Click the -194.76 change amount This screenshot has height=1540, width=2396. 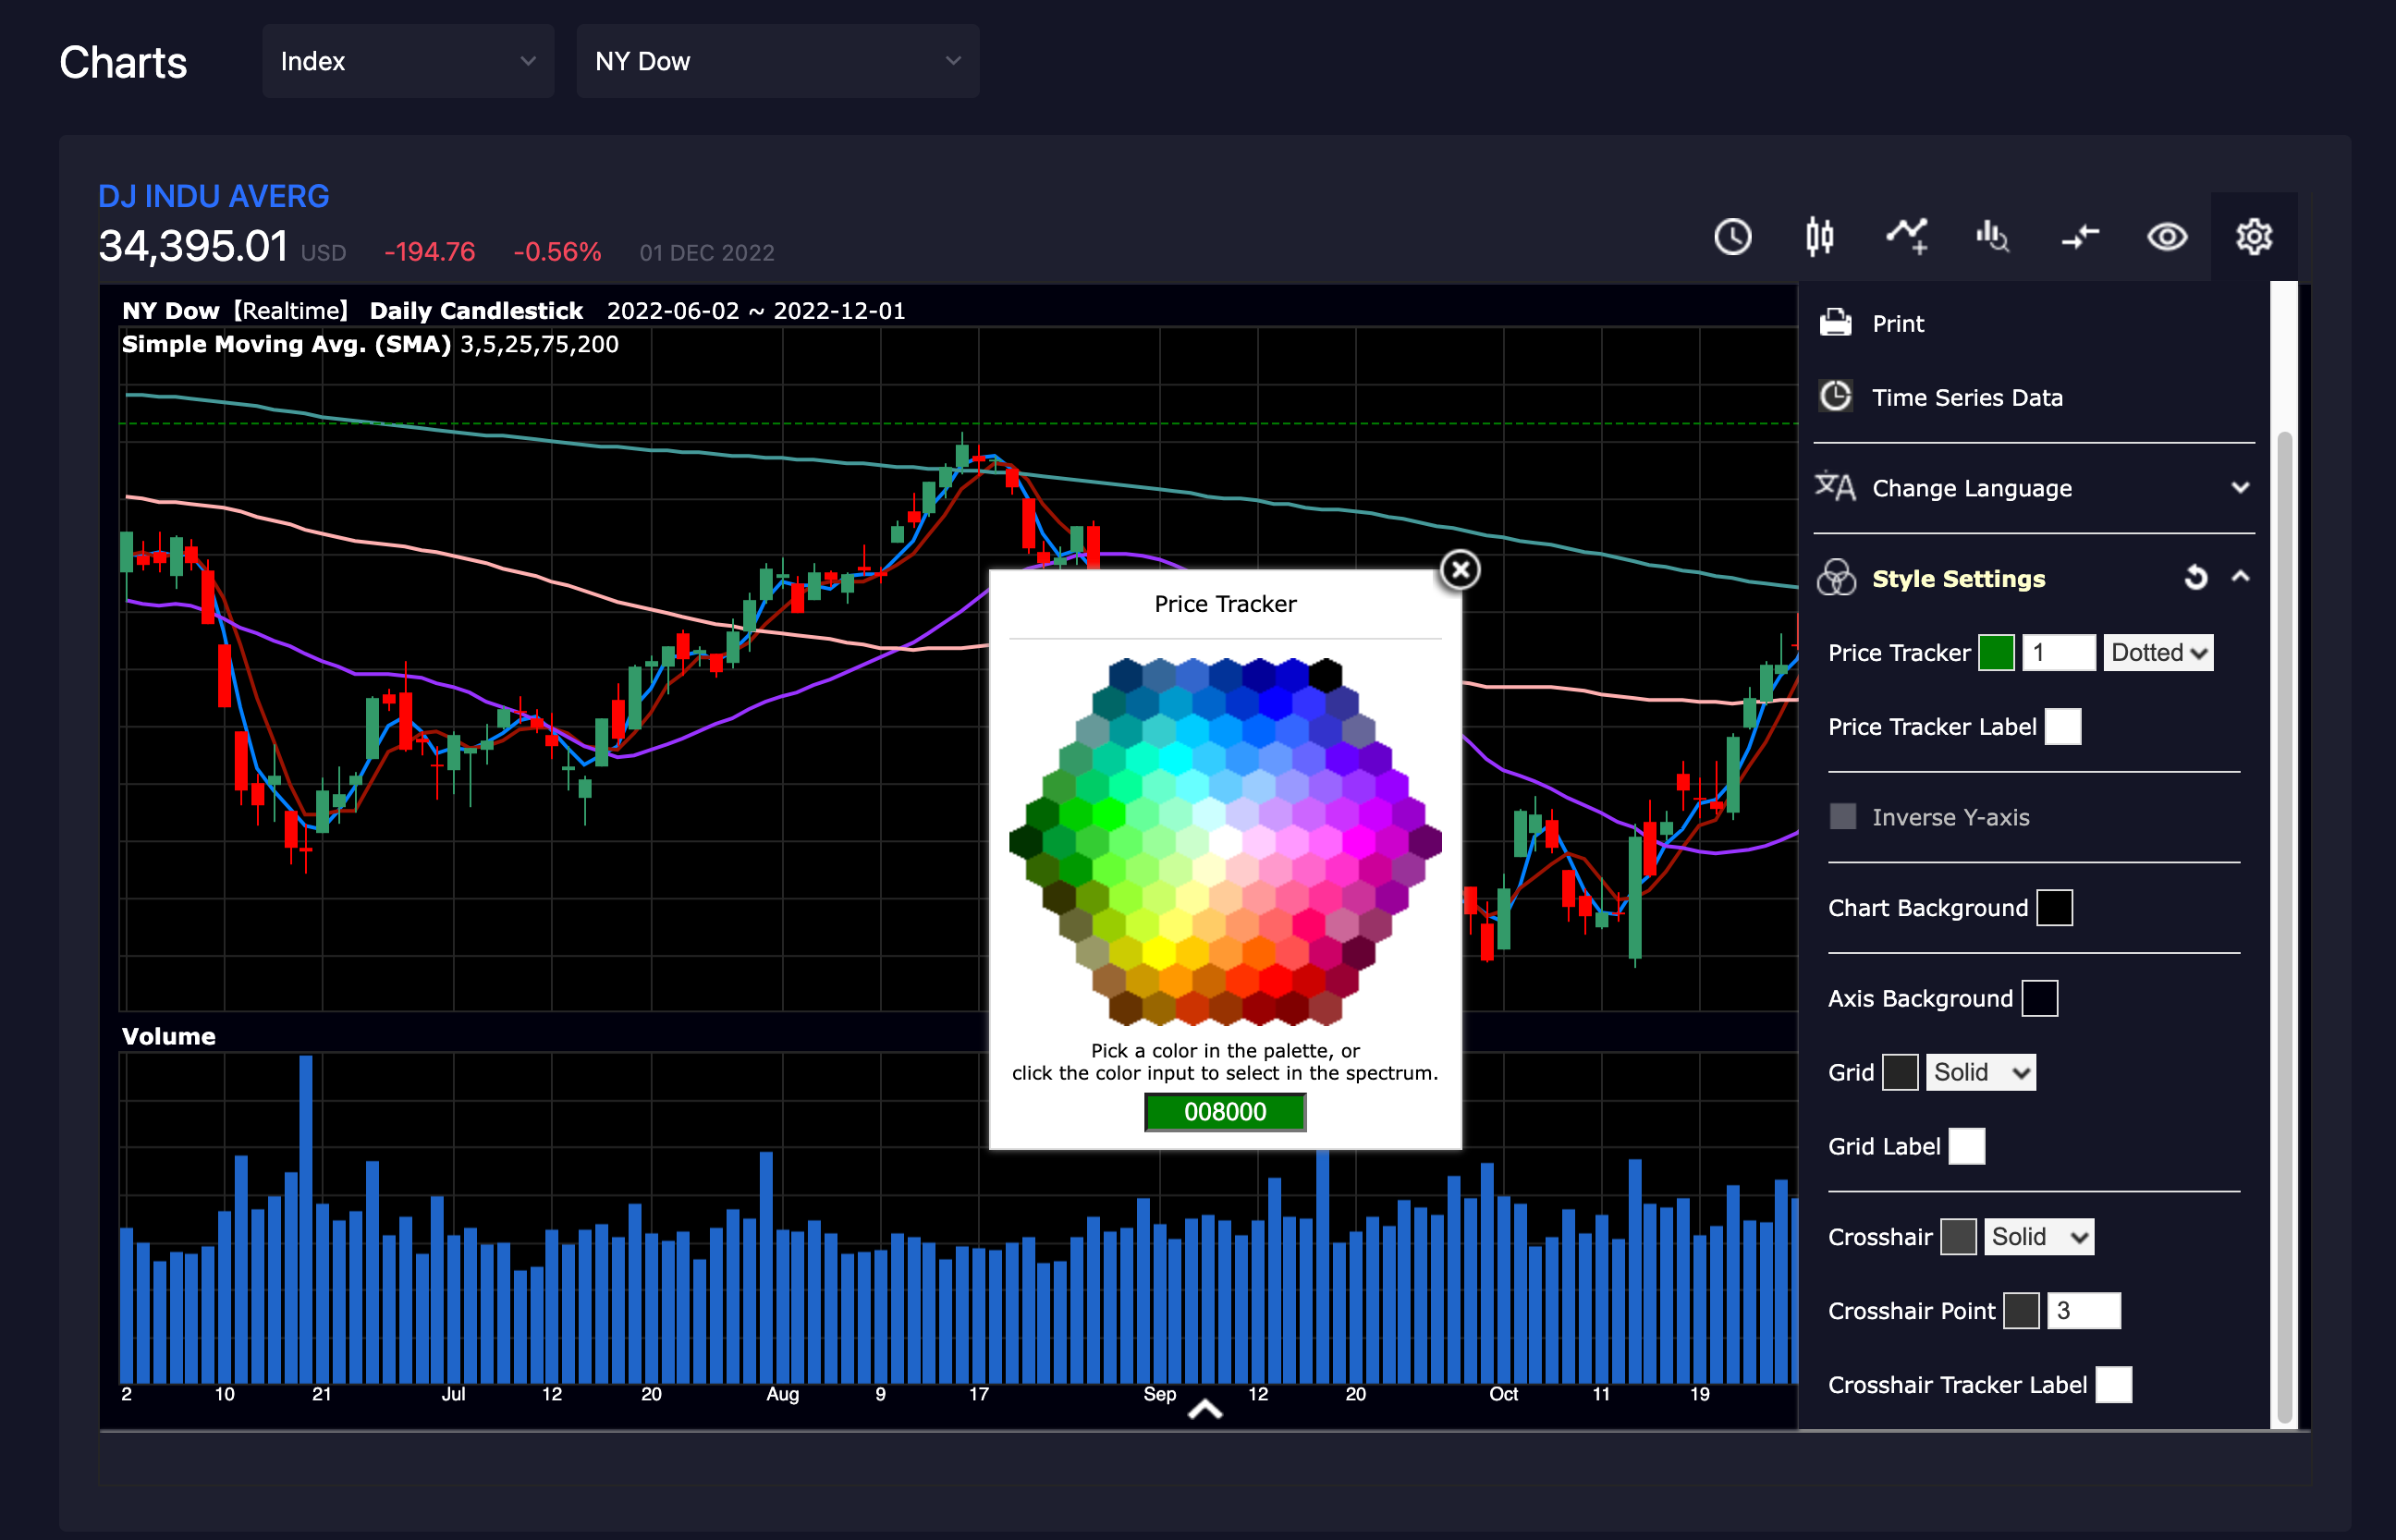429,252
